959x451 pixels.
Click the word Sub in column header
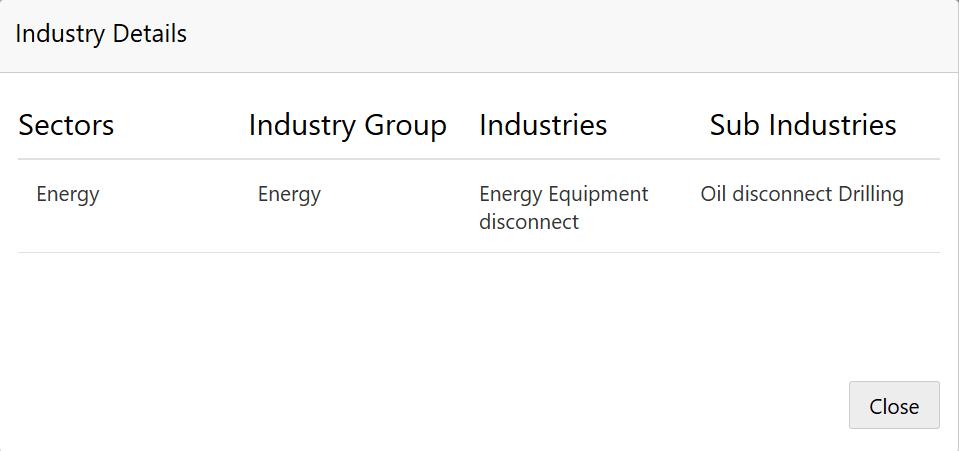[735, 125]
